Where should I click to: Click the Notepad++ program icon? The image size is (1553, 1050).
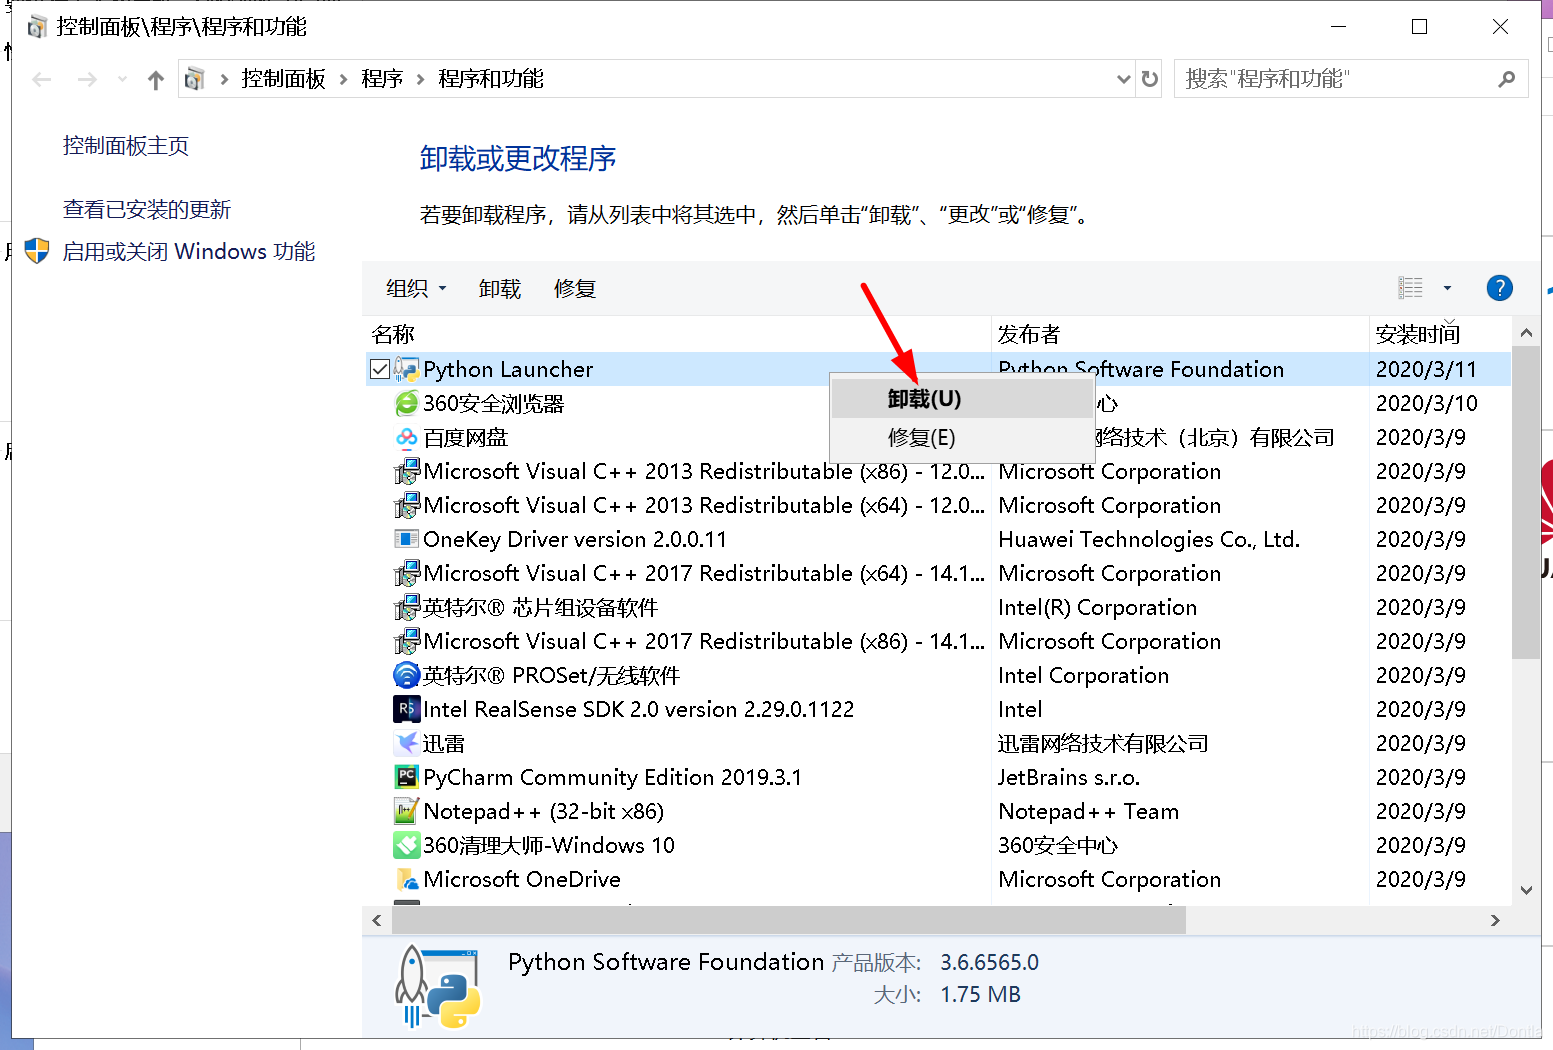point(406,811)
